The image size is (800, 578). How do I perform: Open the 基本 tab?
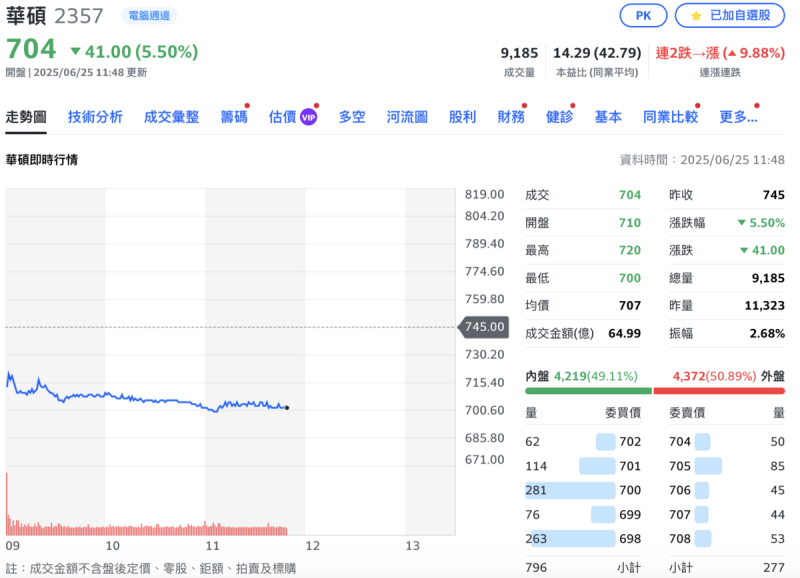(608, 117)
